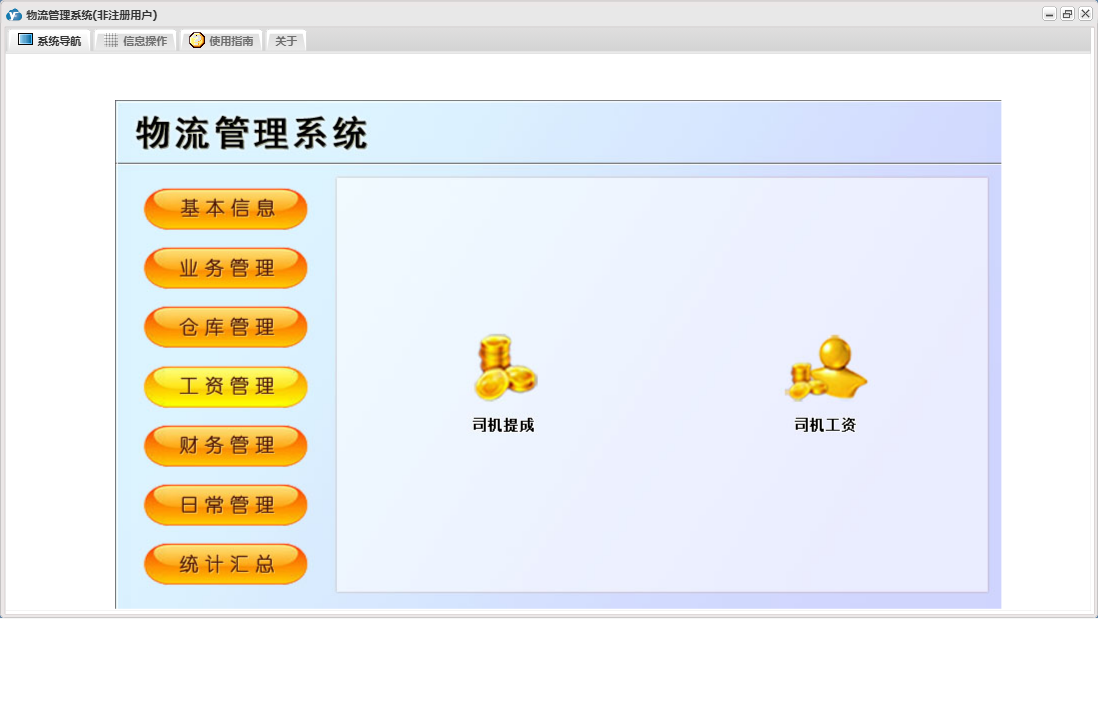
Task: Click the 物流管理系统 header banner title
Action: pos(252,133)
